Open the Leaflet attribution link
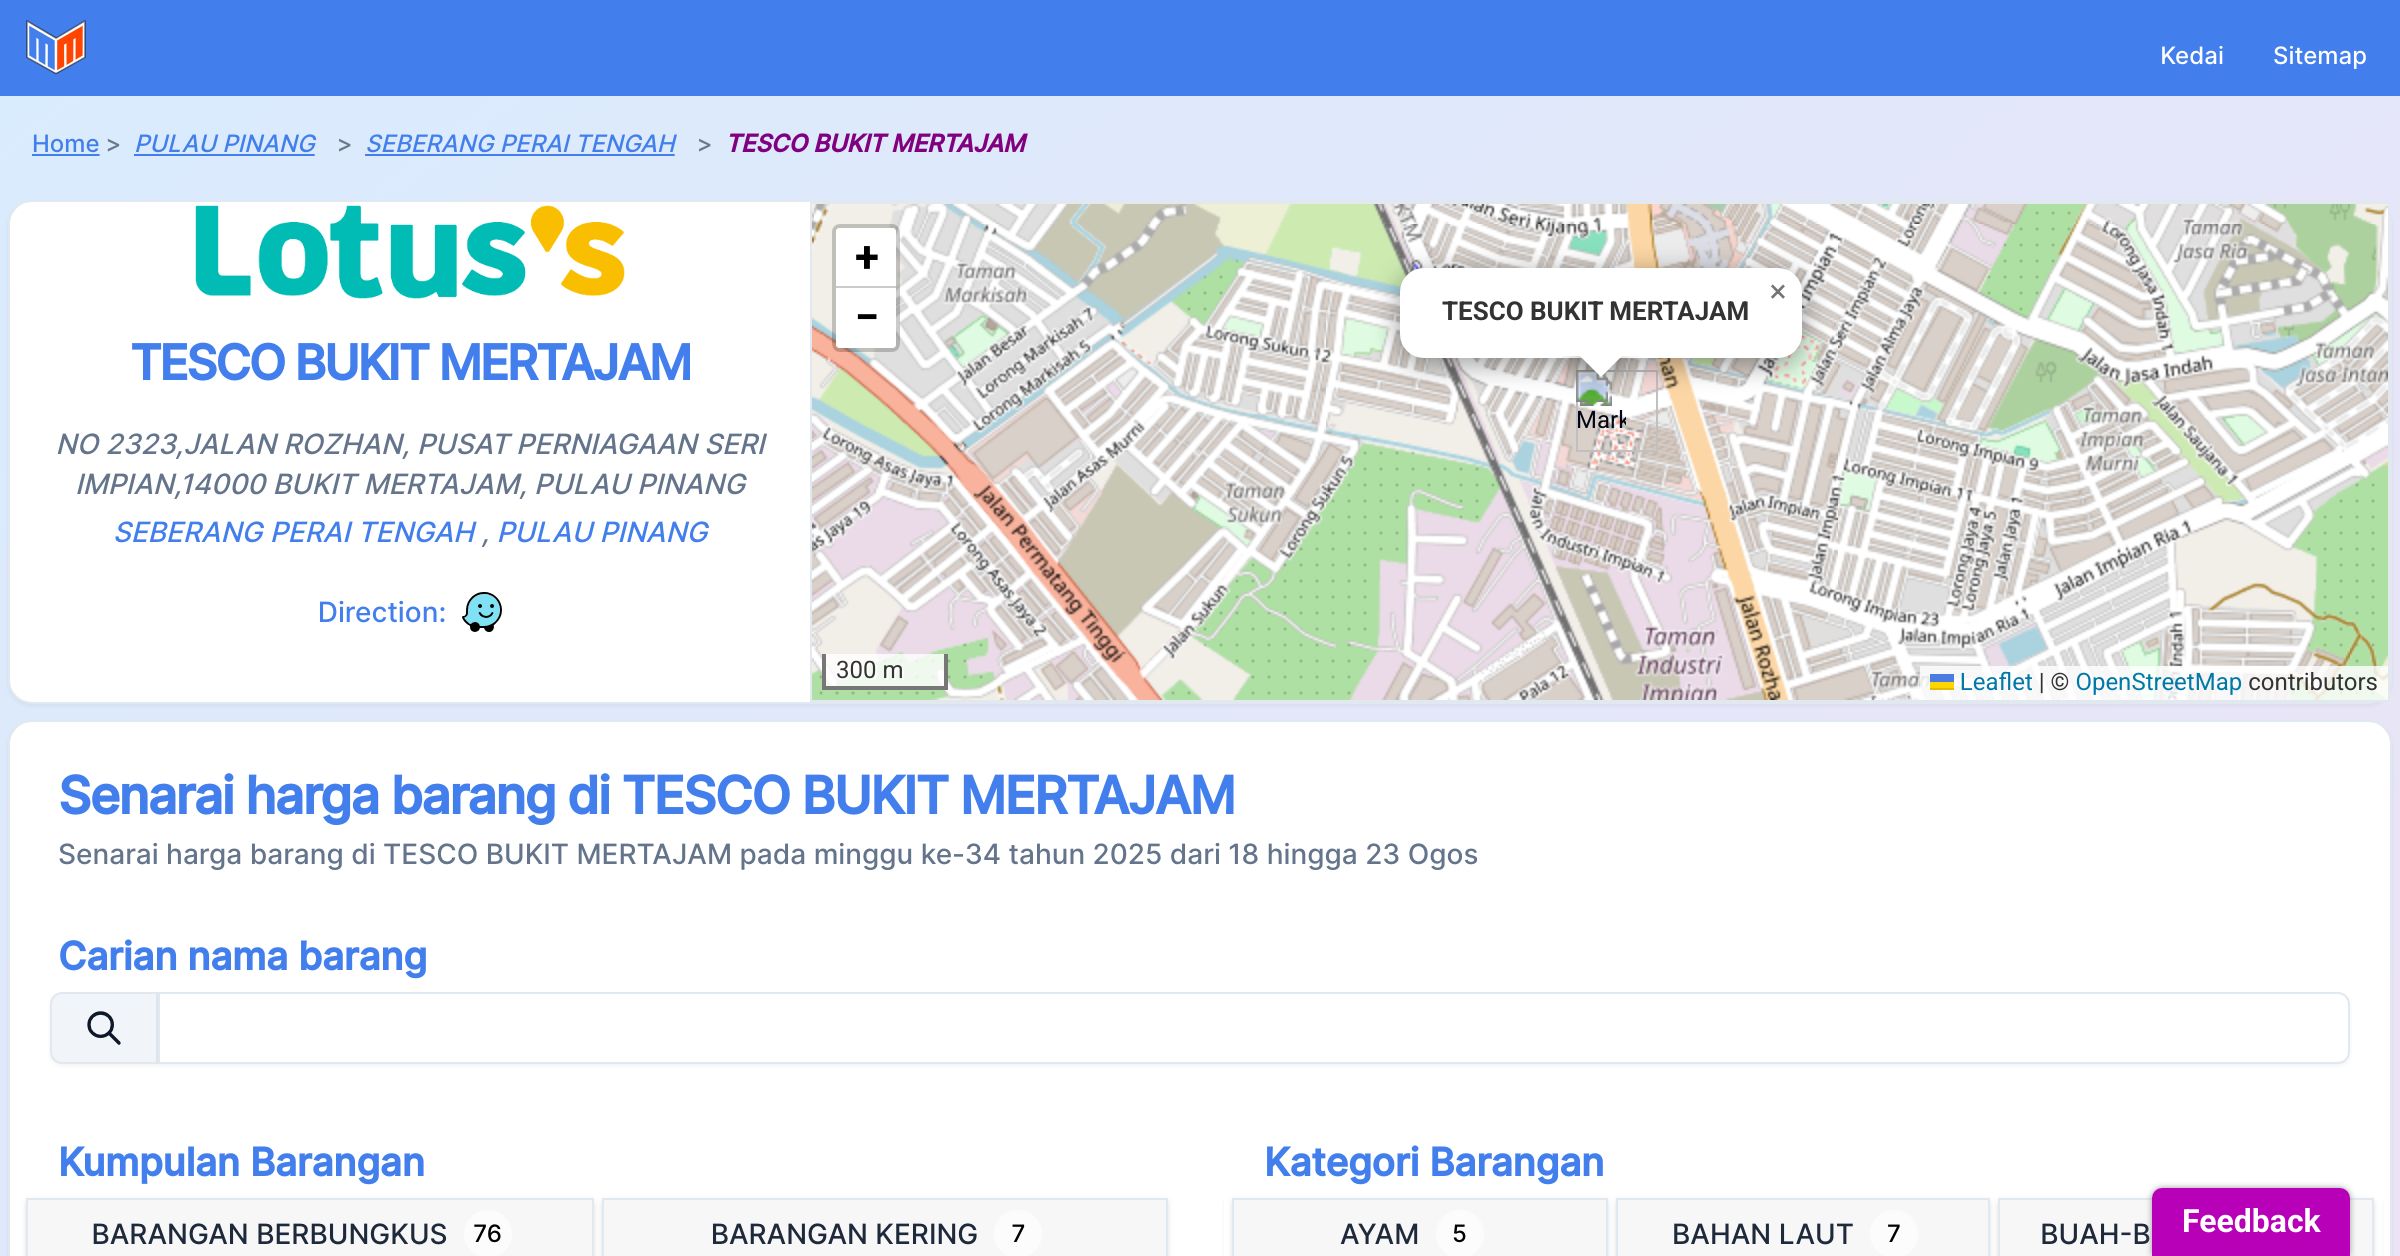 (1995, 682)
